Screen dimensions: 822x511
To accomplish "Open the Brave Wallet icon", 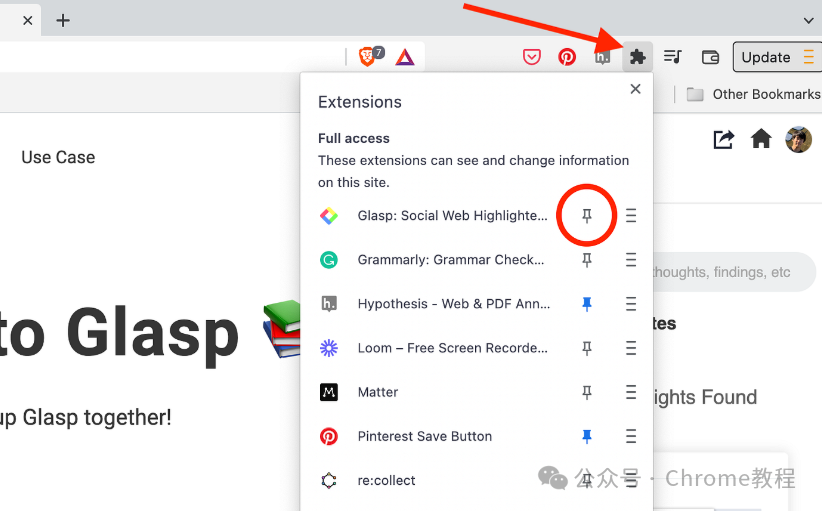I will pos(710,57).
